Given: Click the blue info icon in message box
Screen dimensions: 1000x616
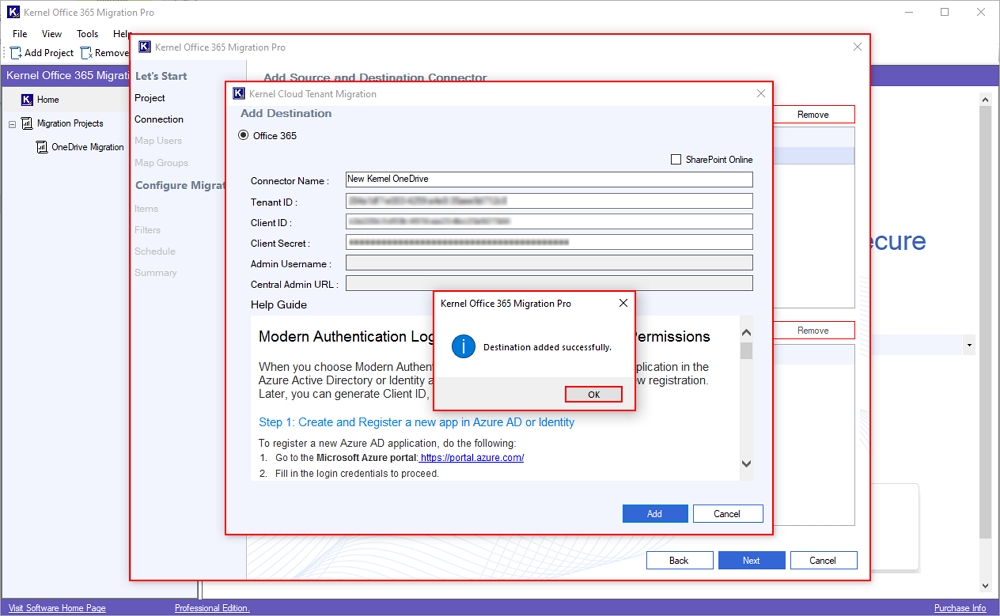Looking at the screenshot, I should coord(463,347).
